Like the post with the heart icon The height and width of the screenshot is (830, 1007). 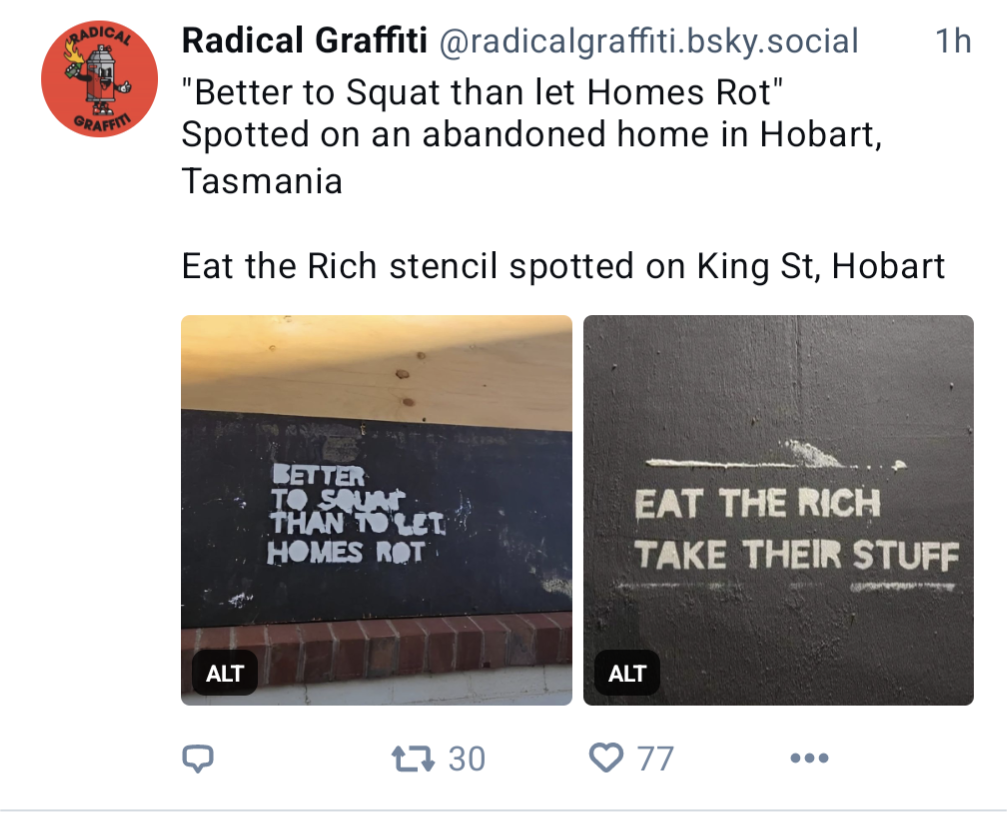pos(606,758)
